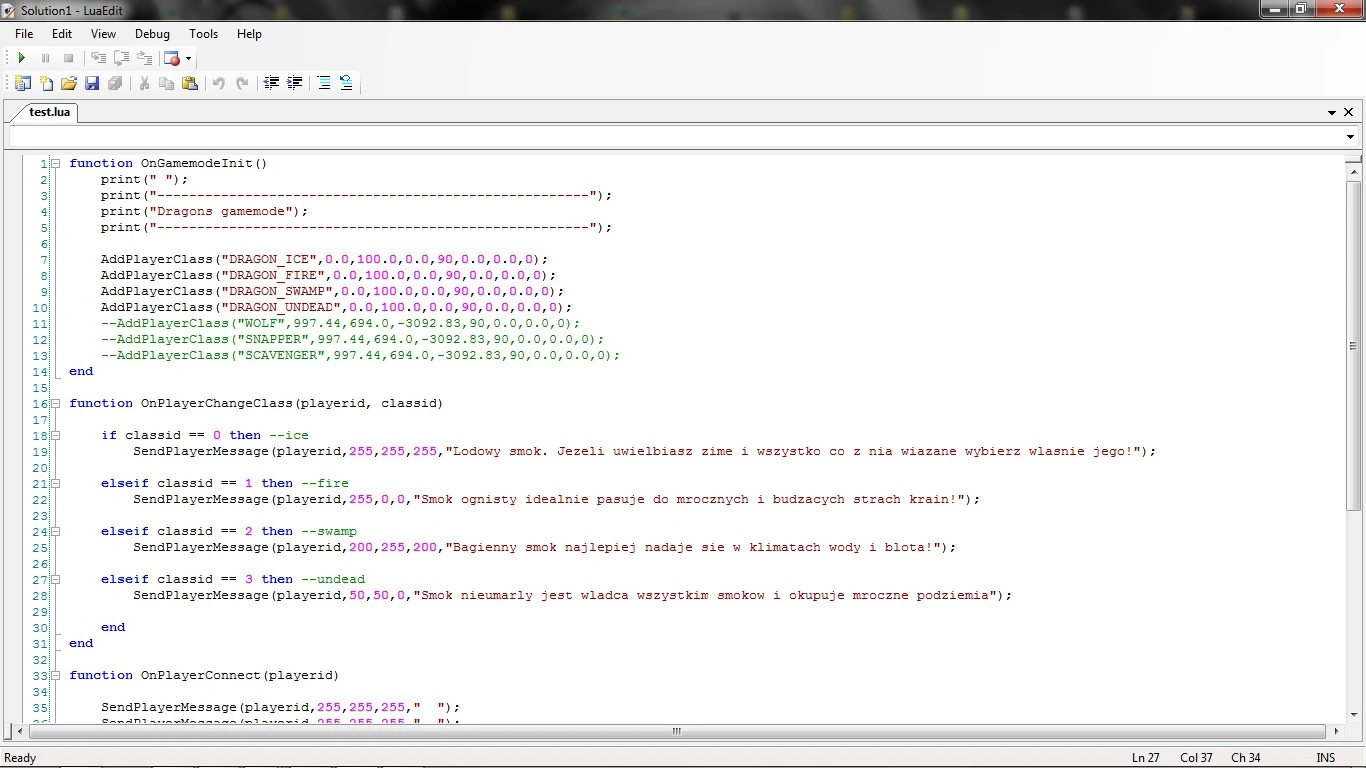1366x768 pixels.
Task: Click the "Col 37" status bar entry
Action: (x=1196, y=758)
